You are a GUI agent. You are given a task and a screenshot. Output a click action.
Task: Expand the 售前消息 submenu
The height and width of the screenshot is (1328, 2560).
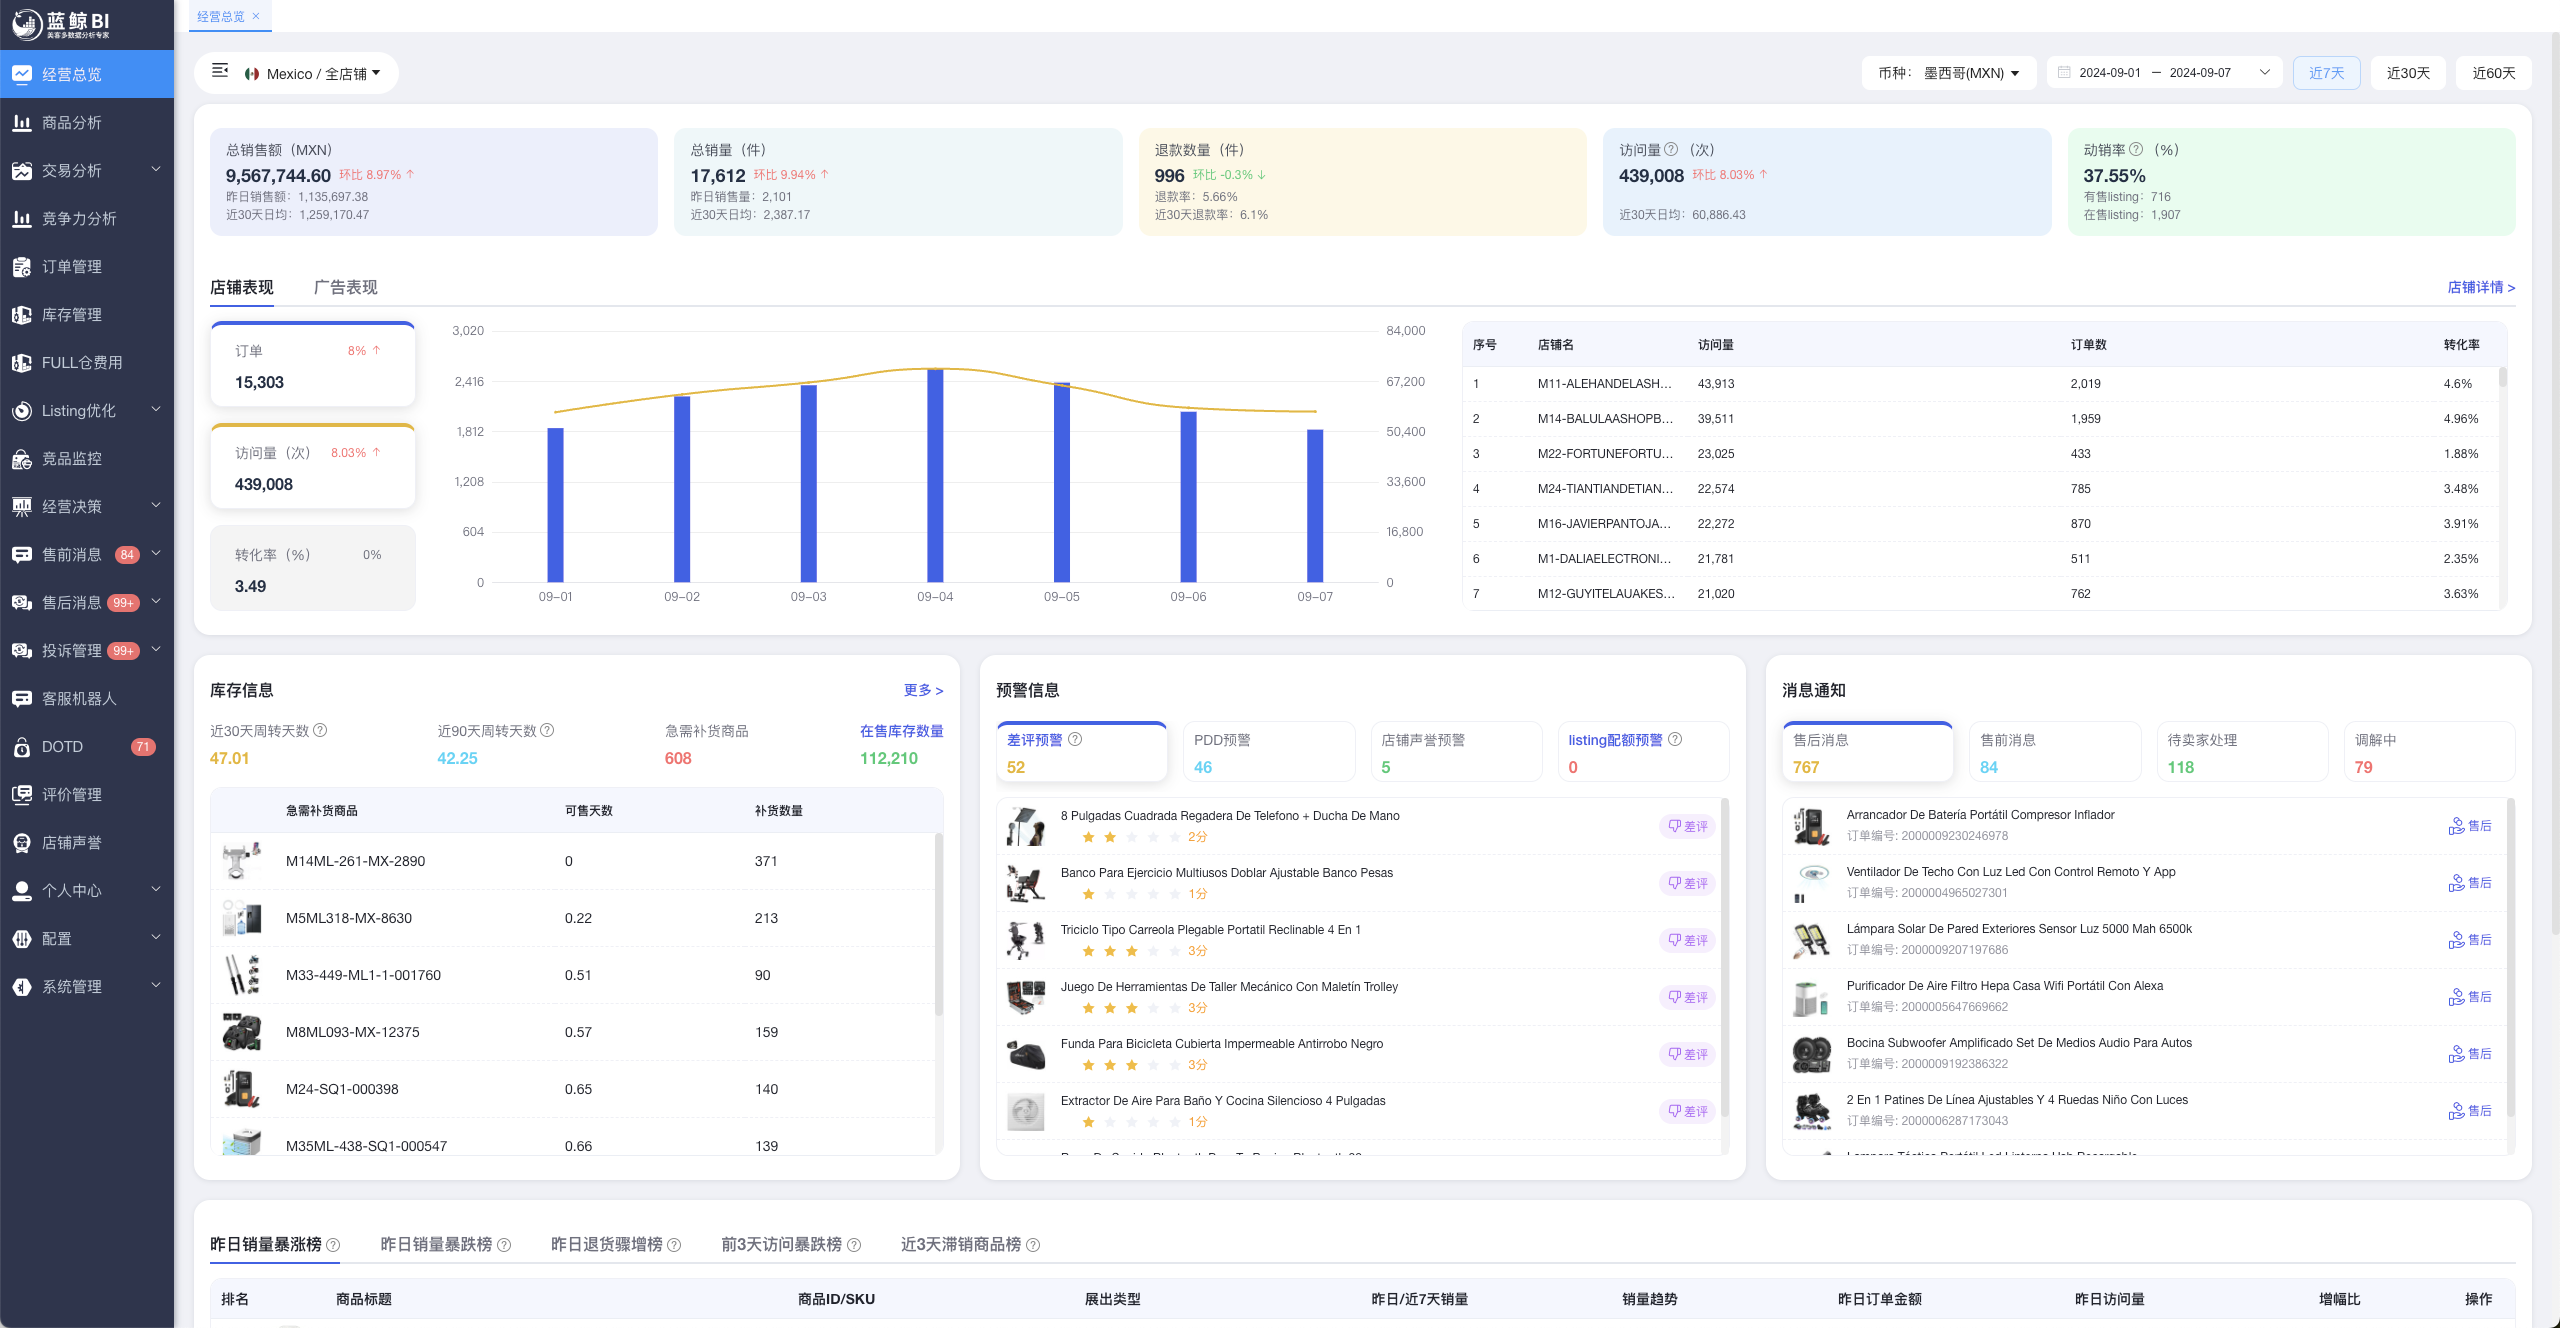(x=156, y=553)
